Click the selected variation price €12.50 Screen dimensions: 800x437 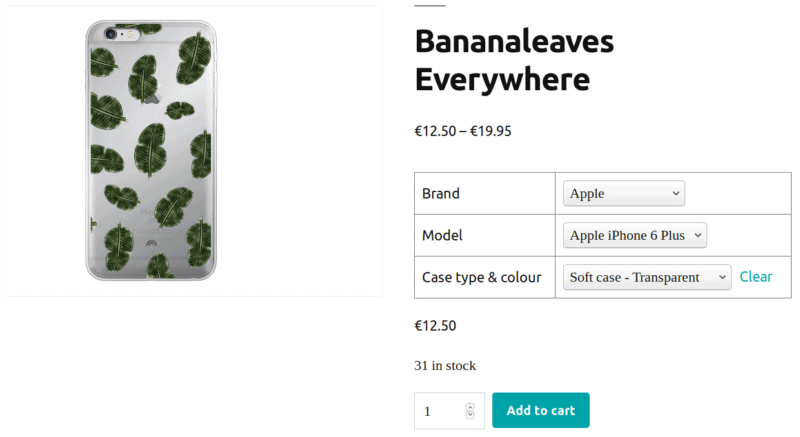coord(435,326)
